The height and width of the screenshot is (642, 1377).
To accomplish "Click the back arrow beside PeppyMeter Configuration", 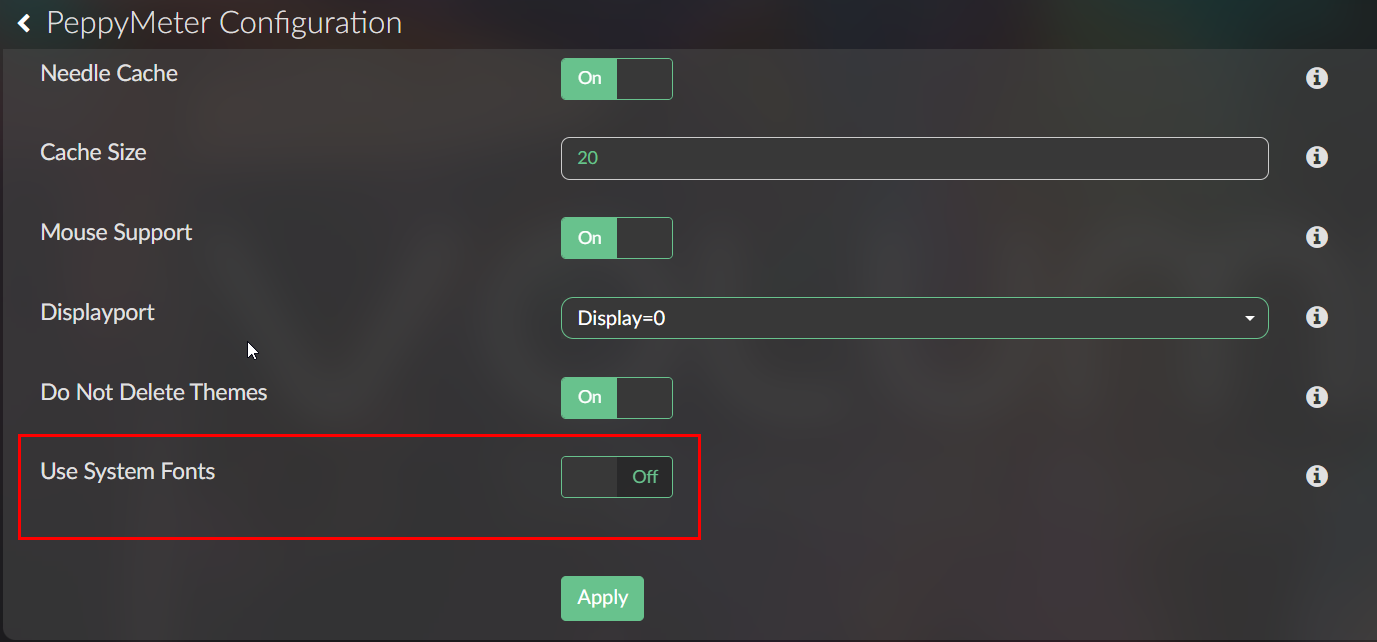I will tap(25, 23).
